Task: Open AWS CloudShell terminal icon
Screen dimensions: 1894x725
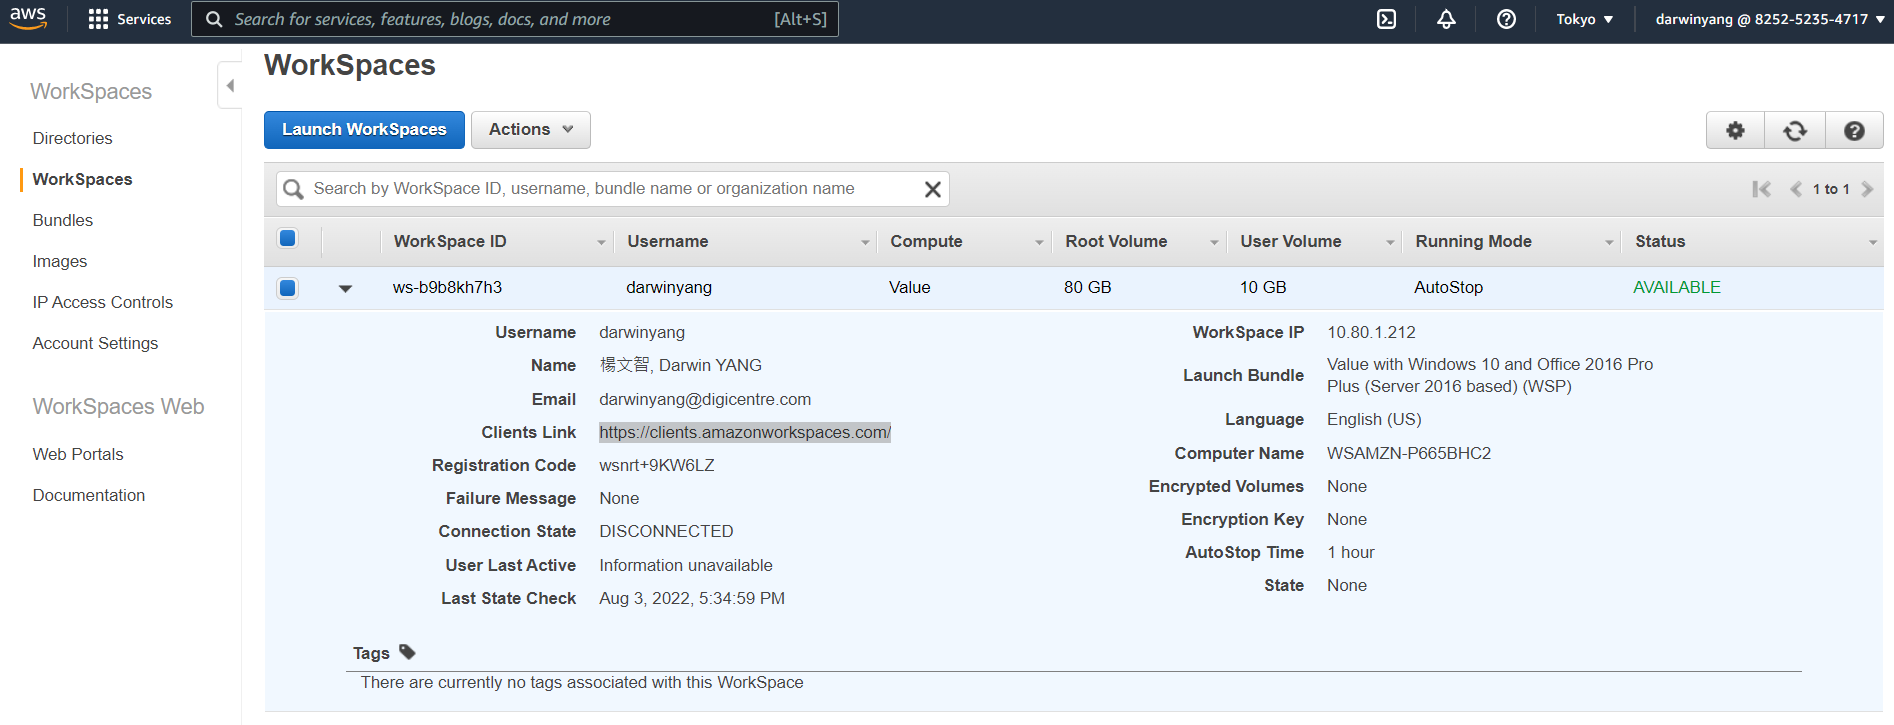Action: (1386, 19)
